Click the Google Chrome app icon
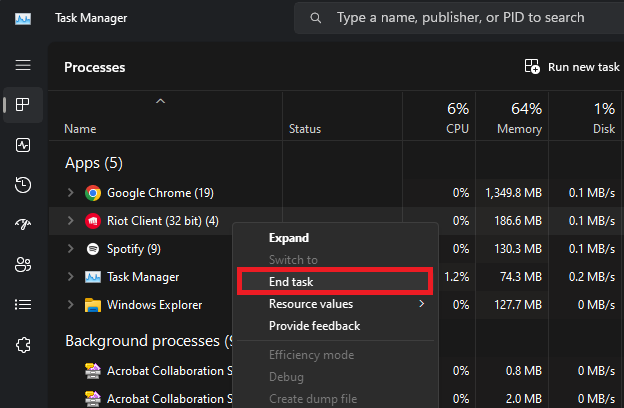Screen dimensions: 624x408 (x=93, y=193)
